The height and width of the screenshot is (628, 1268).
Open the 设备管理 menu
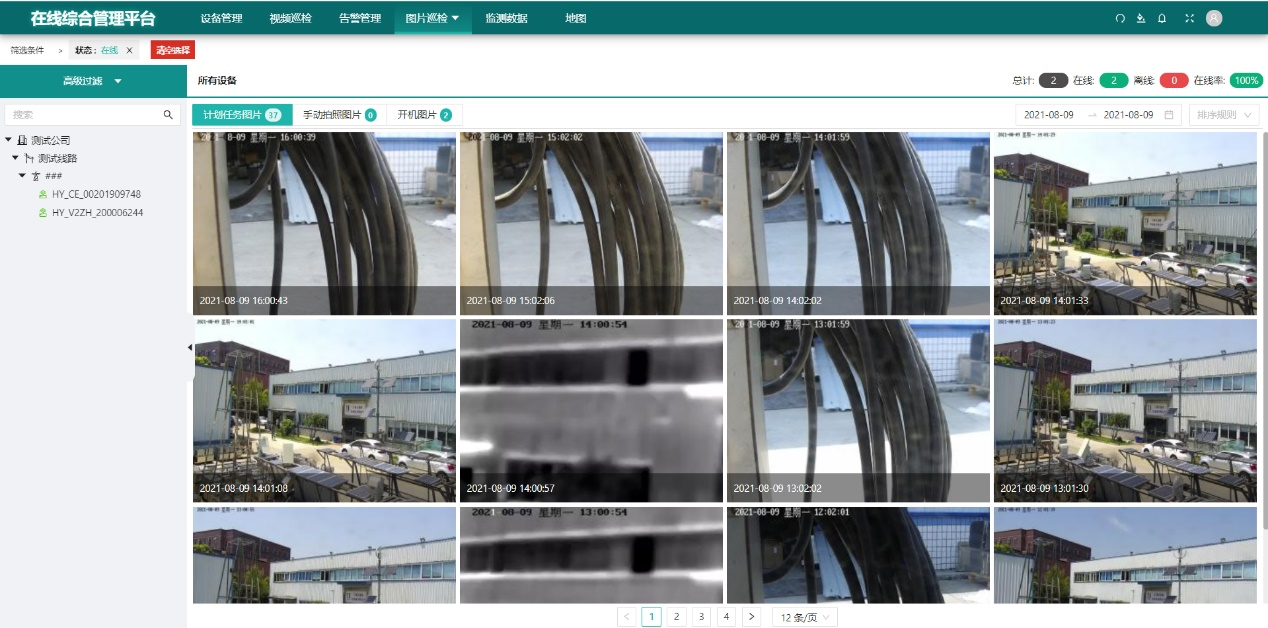click(x=221, y=18)
